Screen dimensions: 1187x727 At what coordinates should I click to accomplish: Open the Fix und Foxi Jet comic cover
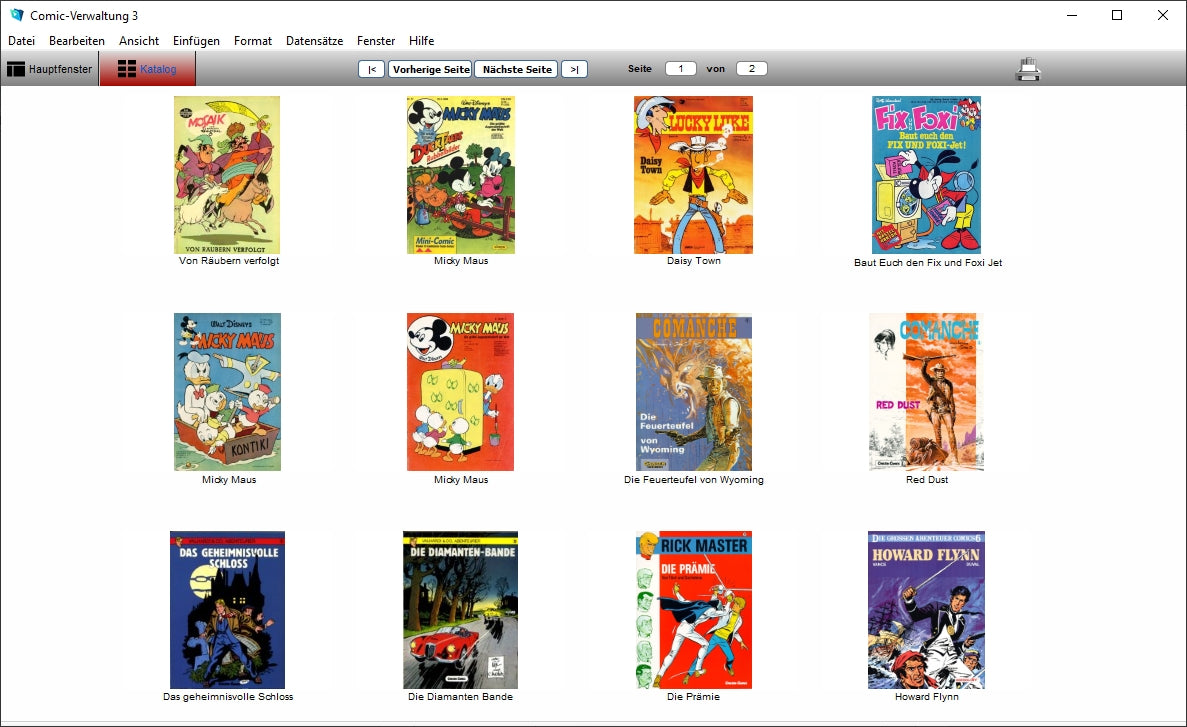[926, 175]
